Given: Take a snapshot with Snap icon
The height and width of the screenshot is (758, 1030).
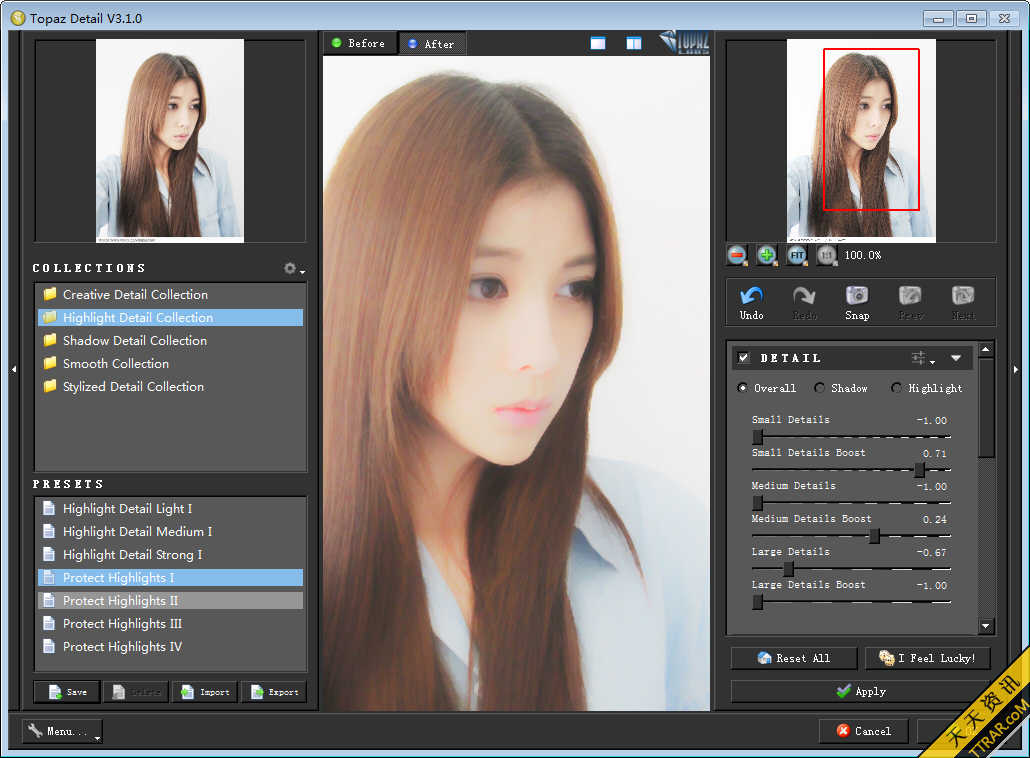Looking at the screenshot, I should point(857,296).
